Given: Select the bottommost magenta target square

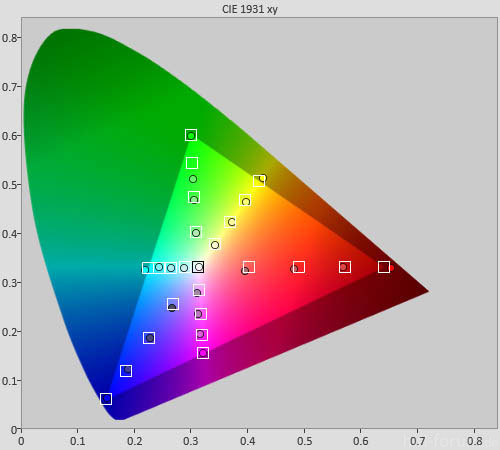Looking at the screenshot, I should click(x=203, y=353).
